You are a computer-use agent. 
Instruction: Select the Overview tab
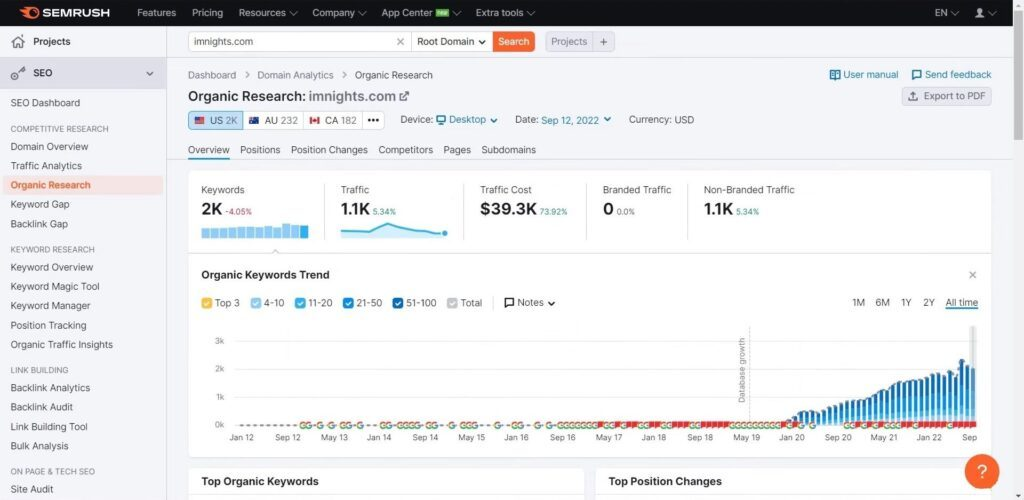click(x=209, y=149)
